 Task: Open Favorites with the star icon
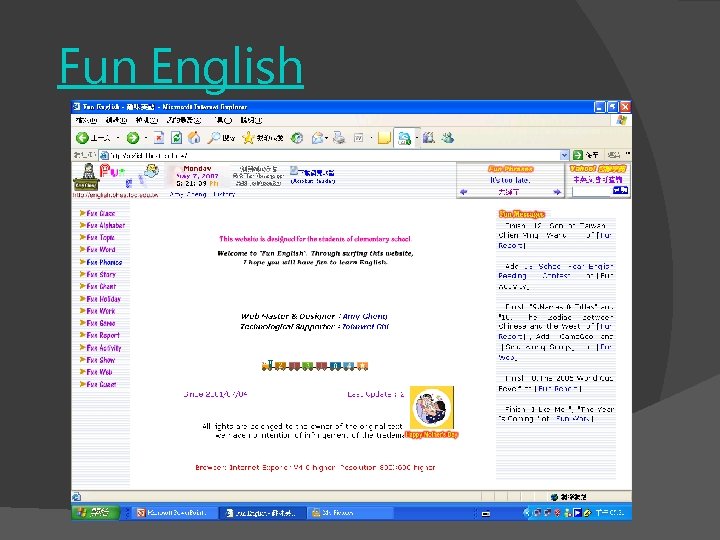click(248, 137)
